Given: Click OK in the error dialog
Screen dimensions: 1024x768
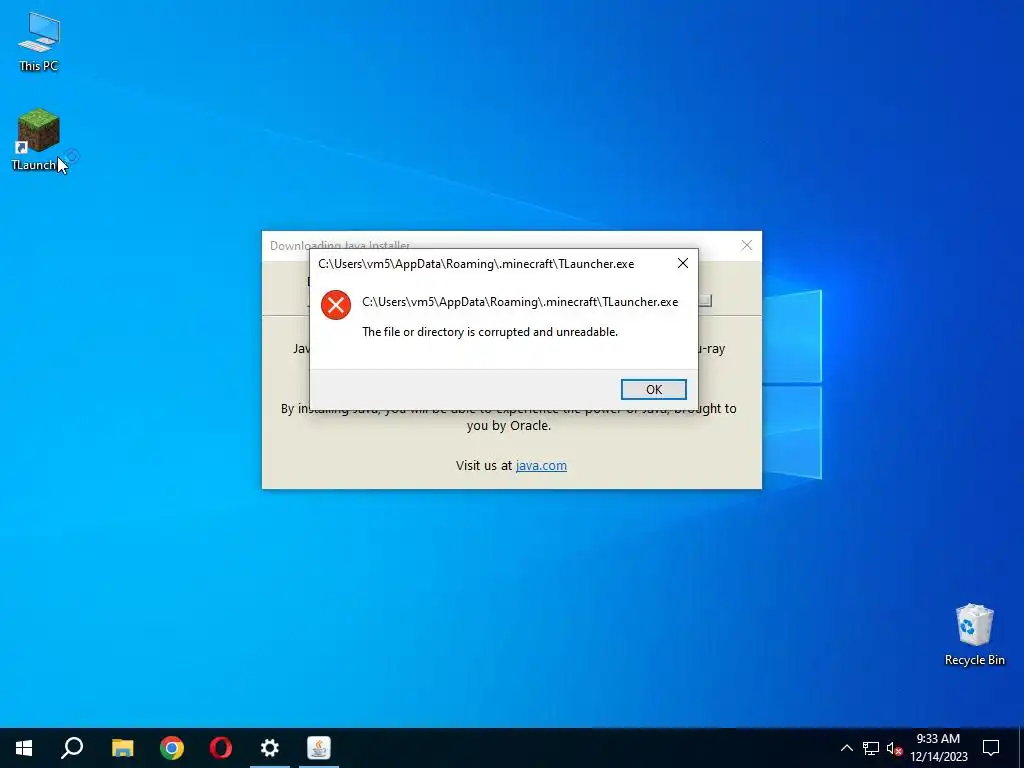Looking at the screenshot, I should 653,389.
